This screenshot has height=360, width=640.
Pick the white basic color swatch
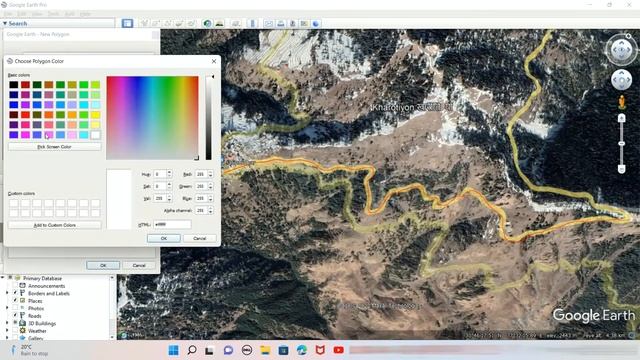point(96,135)
